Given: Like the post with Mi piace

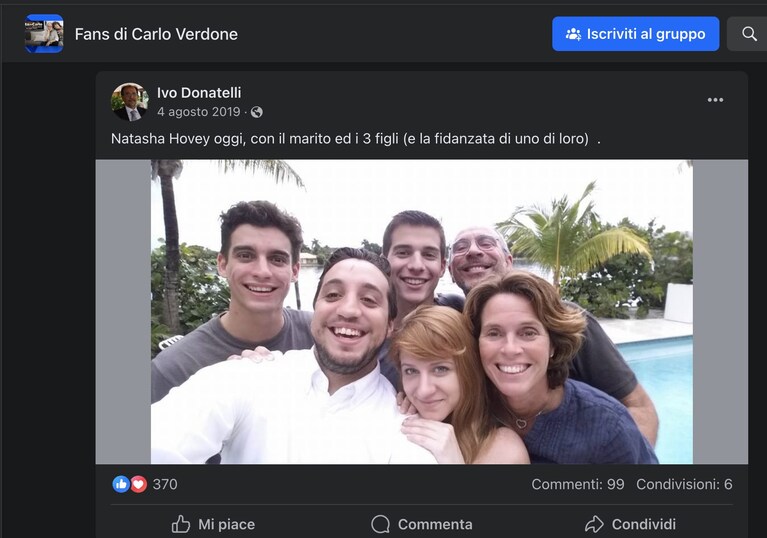Looking at the screenshot, I should [x=213, y=524].
